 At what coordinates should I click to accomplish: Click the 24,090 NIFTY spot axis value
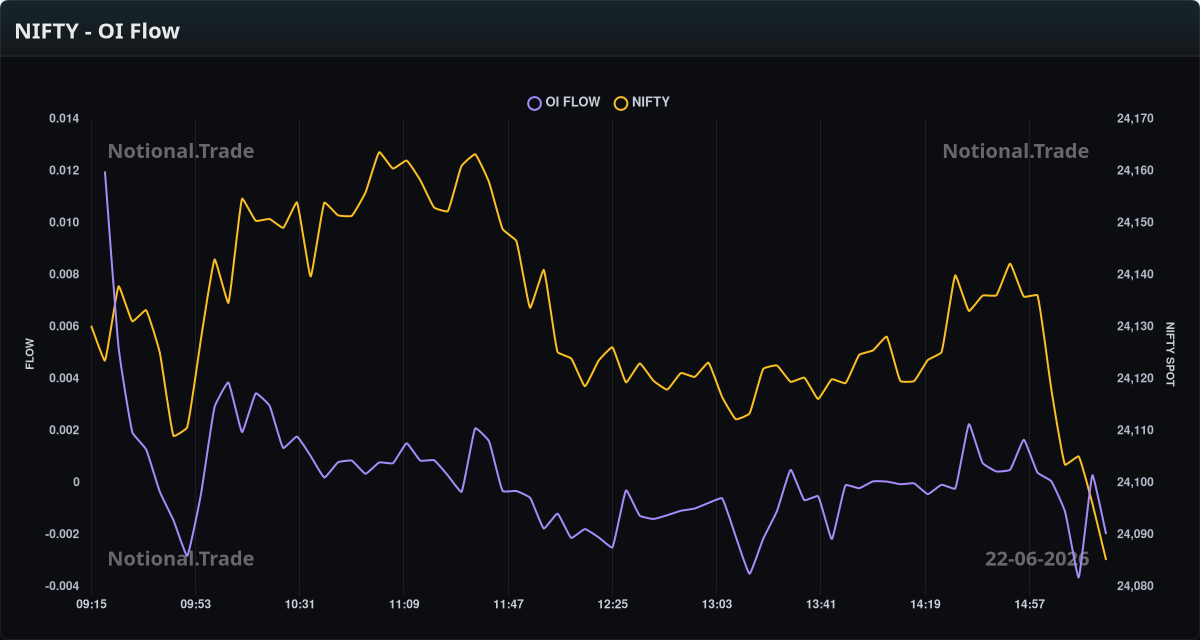(1135, 535)
